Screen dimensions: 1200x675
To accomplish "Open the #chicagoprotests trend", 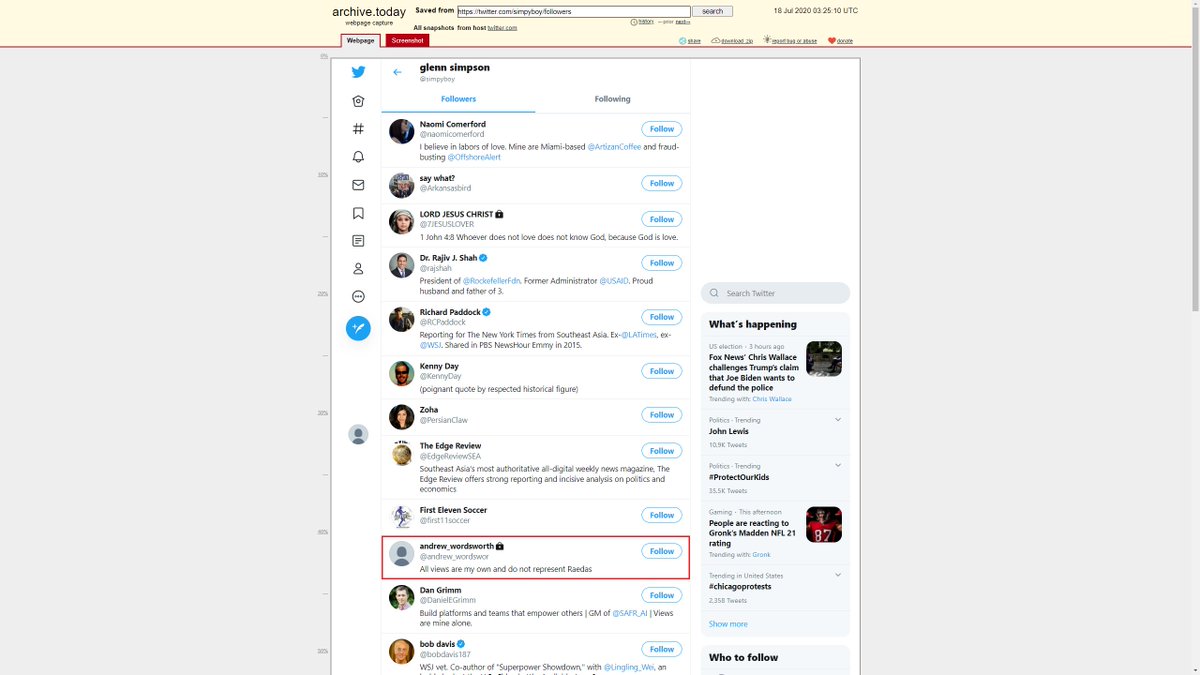I will pyautogui.click(x=740, y=587).
